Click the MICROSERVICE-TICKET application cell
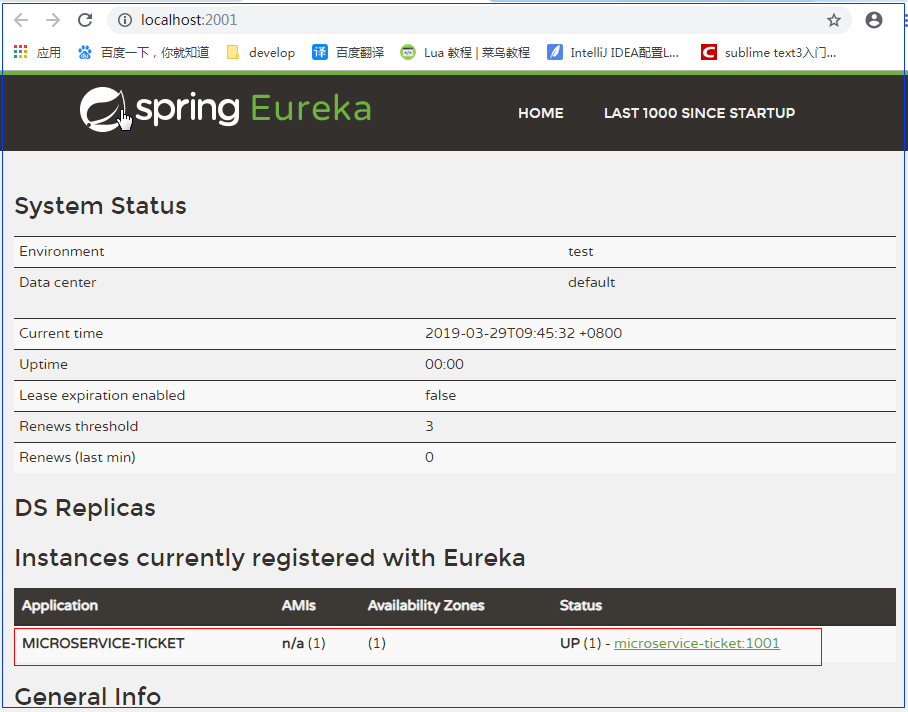The image size is (908, 712). (x=103, y=644)
